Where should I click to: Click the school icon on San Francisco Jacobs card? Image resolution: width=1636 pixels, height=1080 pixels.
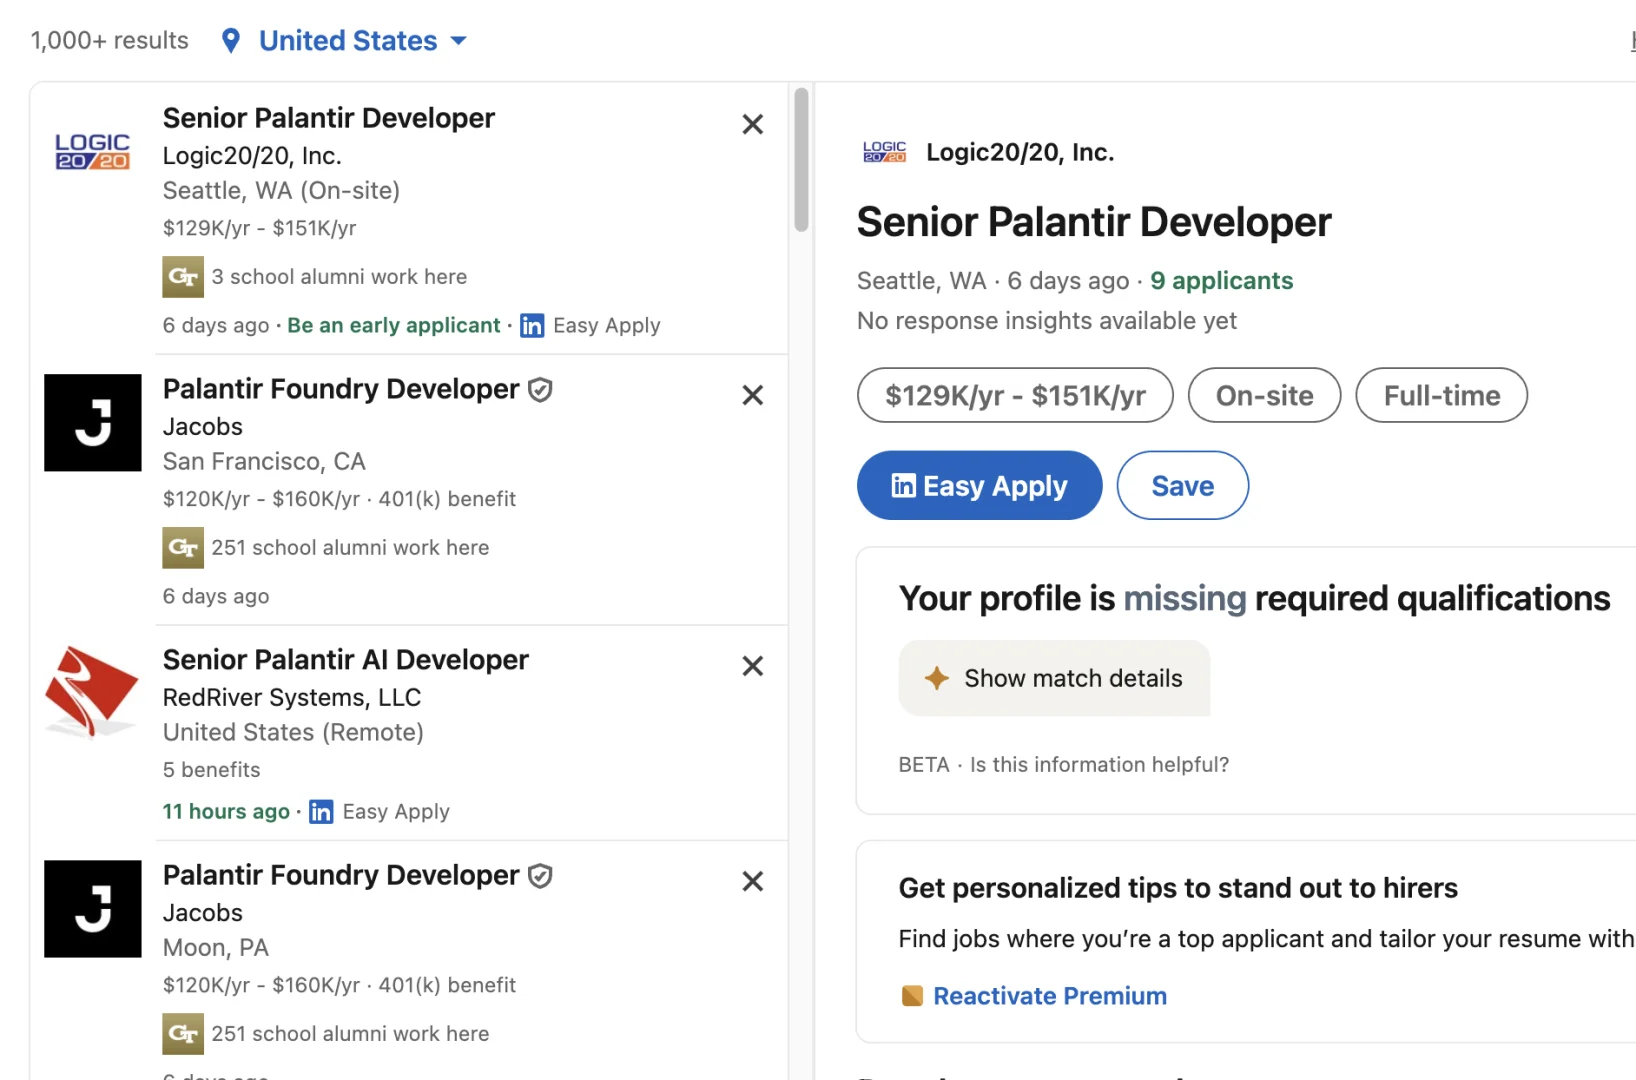(183, 548)
